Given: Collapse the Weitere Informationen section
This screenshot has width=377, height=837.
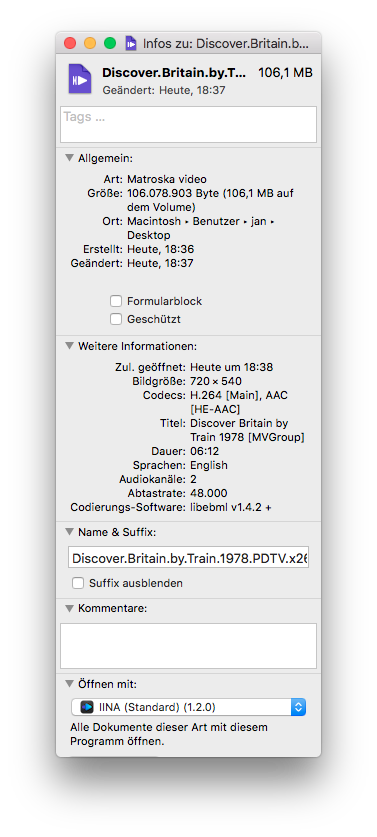Looking at the screenshot, I should click(x=69, y=346).
